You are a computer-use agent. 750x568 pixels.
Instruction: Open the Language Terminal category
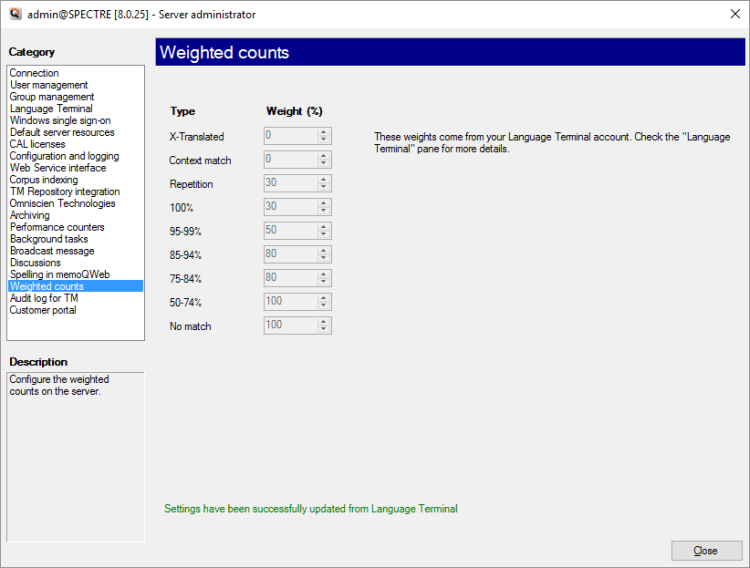click(51, 109)
